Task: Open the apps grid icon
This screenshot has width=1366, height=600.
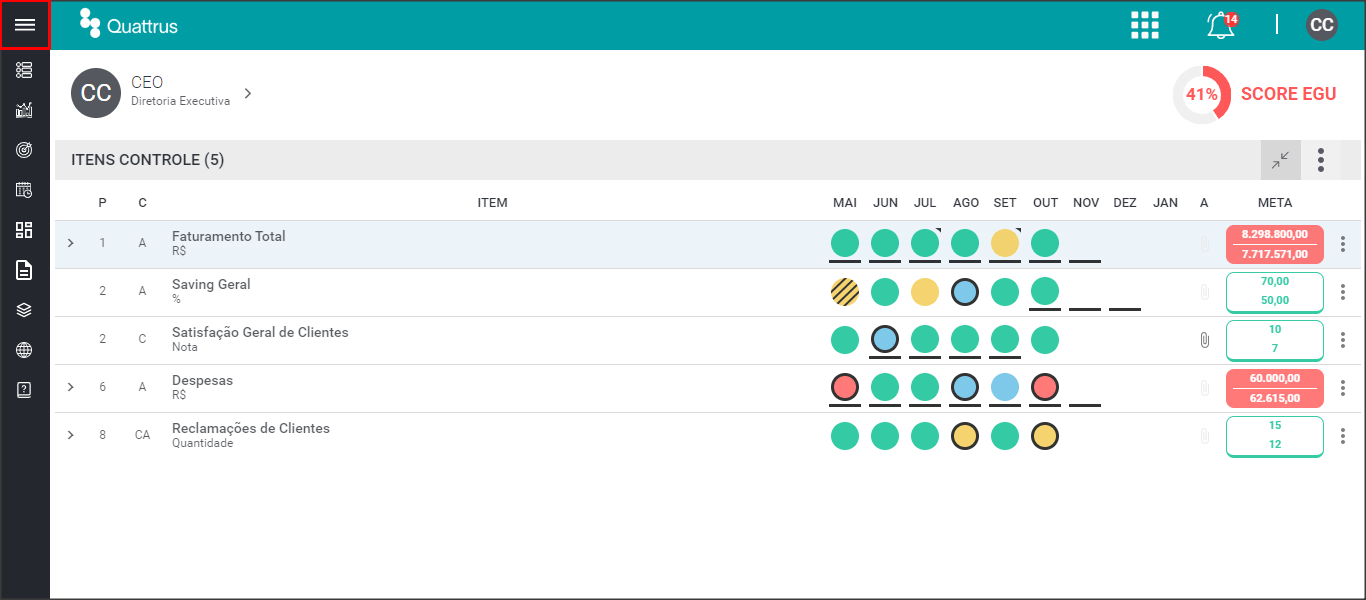Action: (x=1145, y=25)
